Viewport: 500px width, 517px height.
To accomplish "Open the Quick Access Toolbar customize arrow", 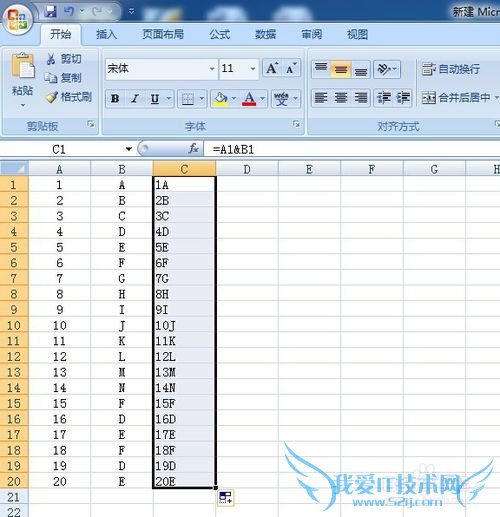I will pos(132,12).
